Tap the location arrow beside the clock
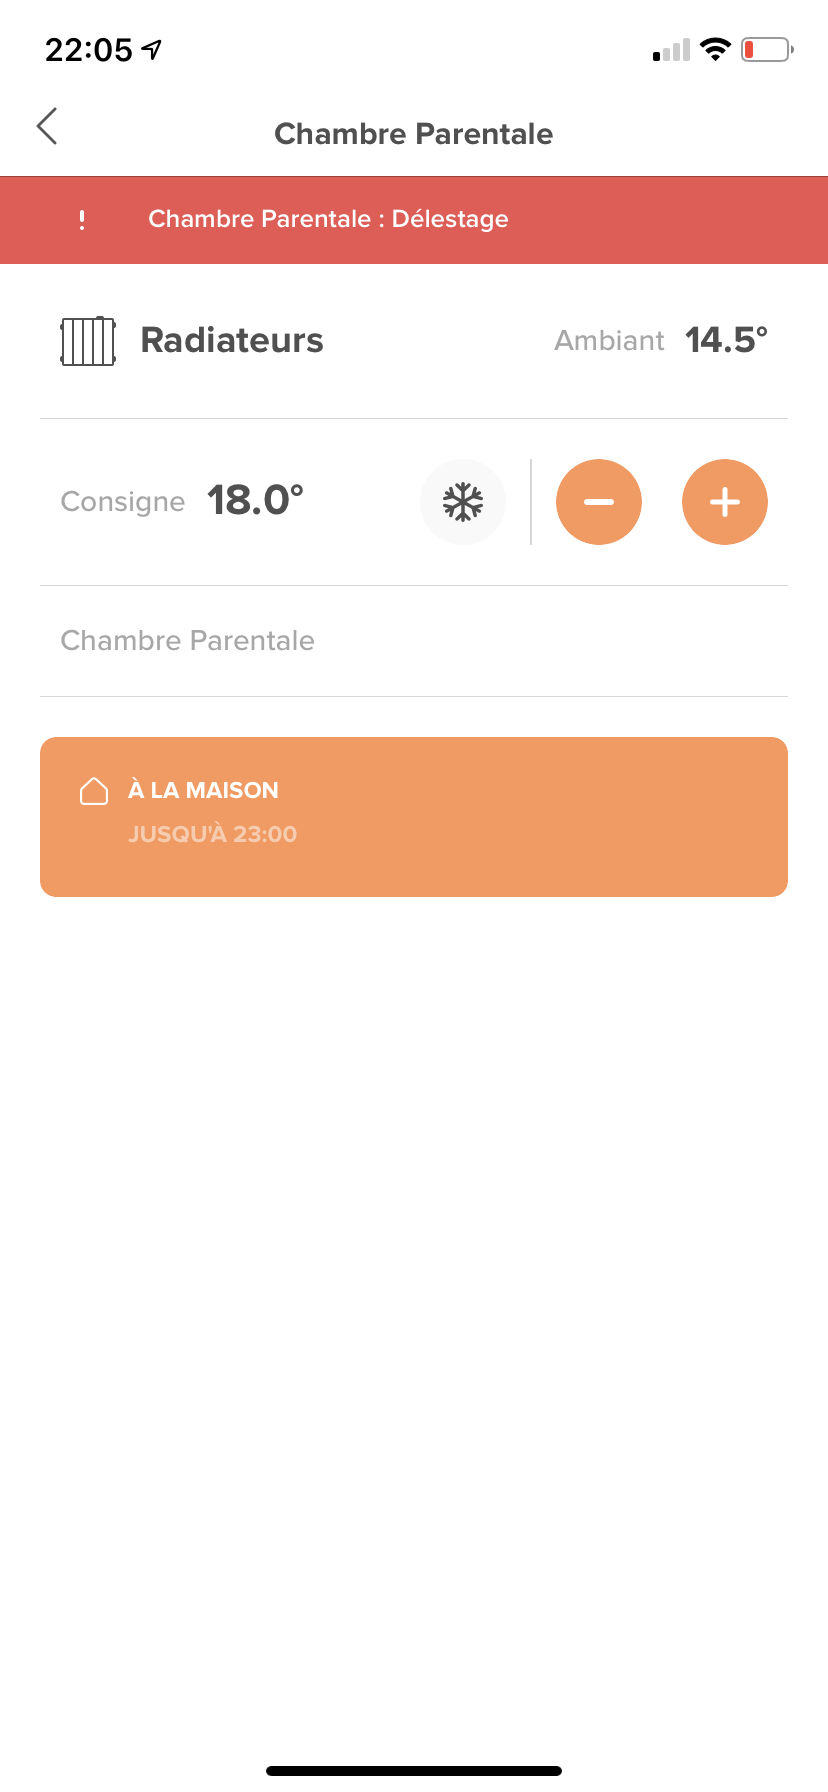This screenshot has width=828, height=1792. pos(152,49)
